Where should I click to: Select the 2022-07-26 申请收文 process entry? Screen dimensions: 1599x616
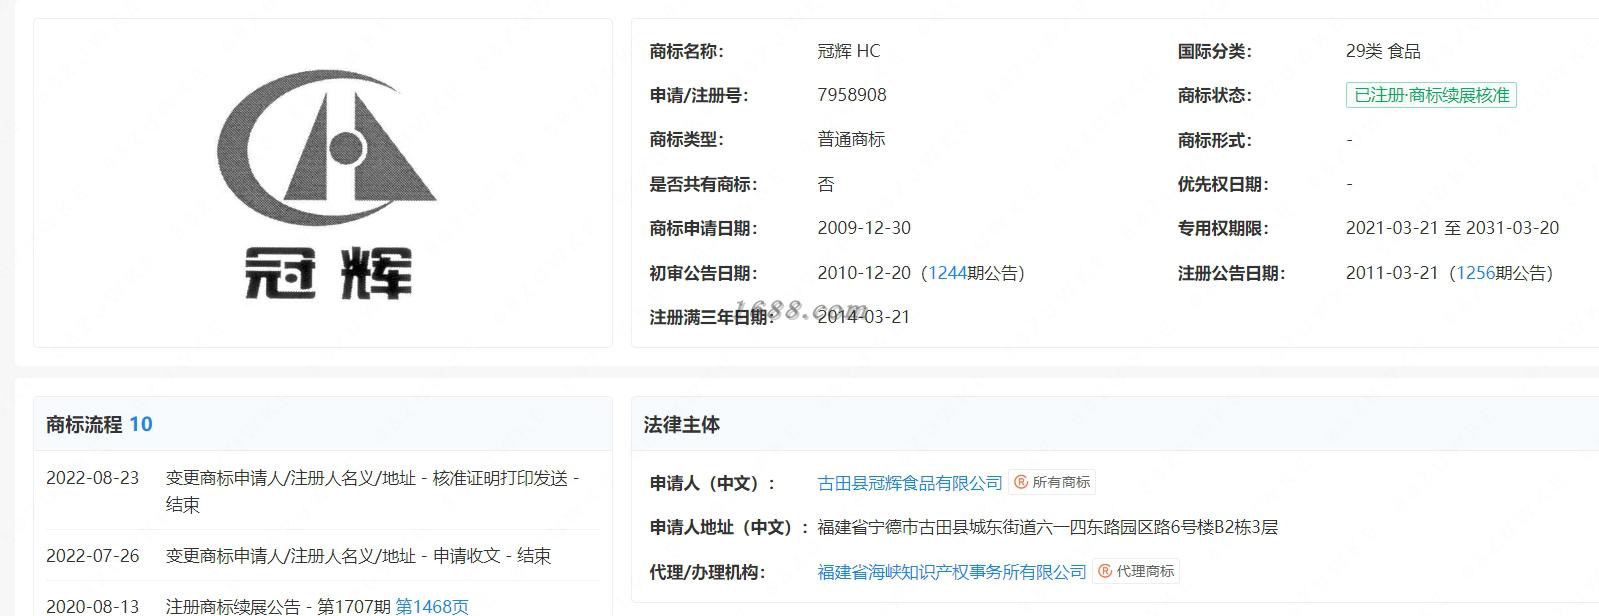tap(358, 556)
